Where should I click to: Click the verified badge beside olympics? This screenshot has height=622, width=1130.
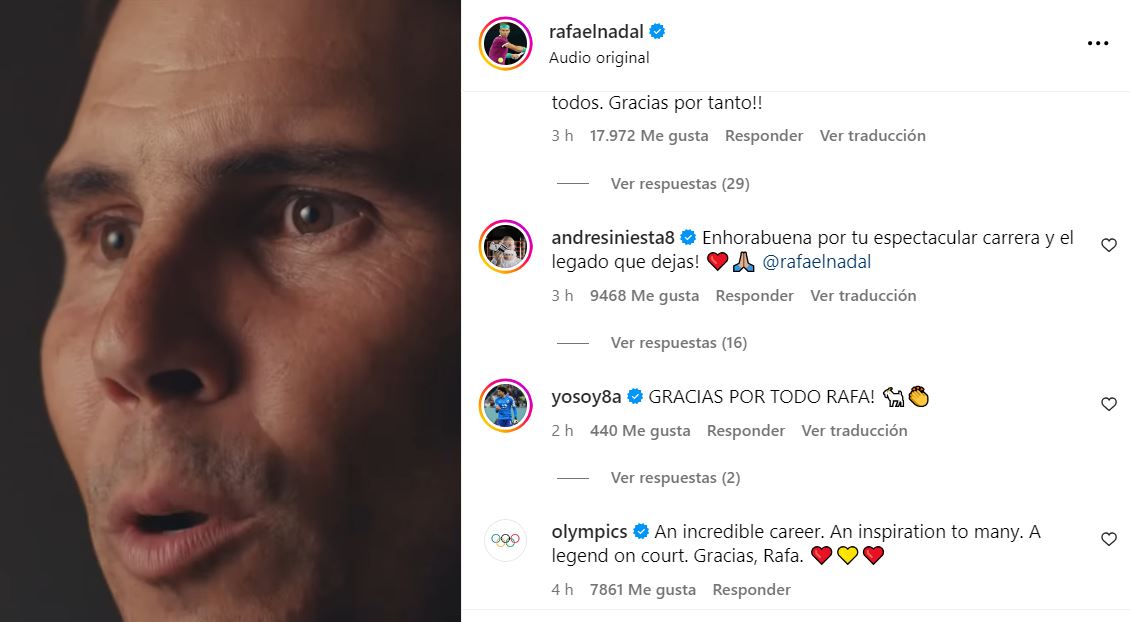(641, 532)
